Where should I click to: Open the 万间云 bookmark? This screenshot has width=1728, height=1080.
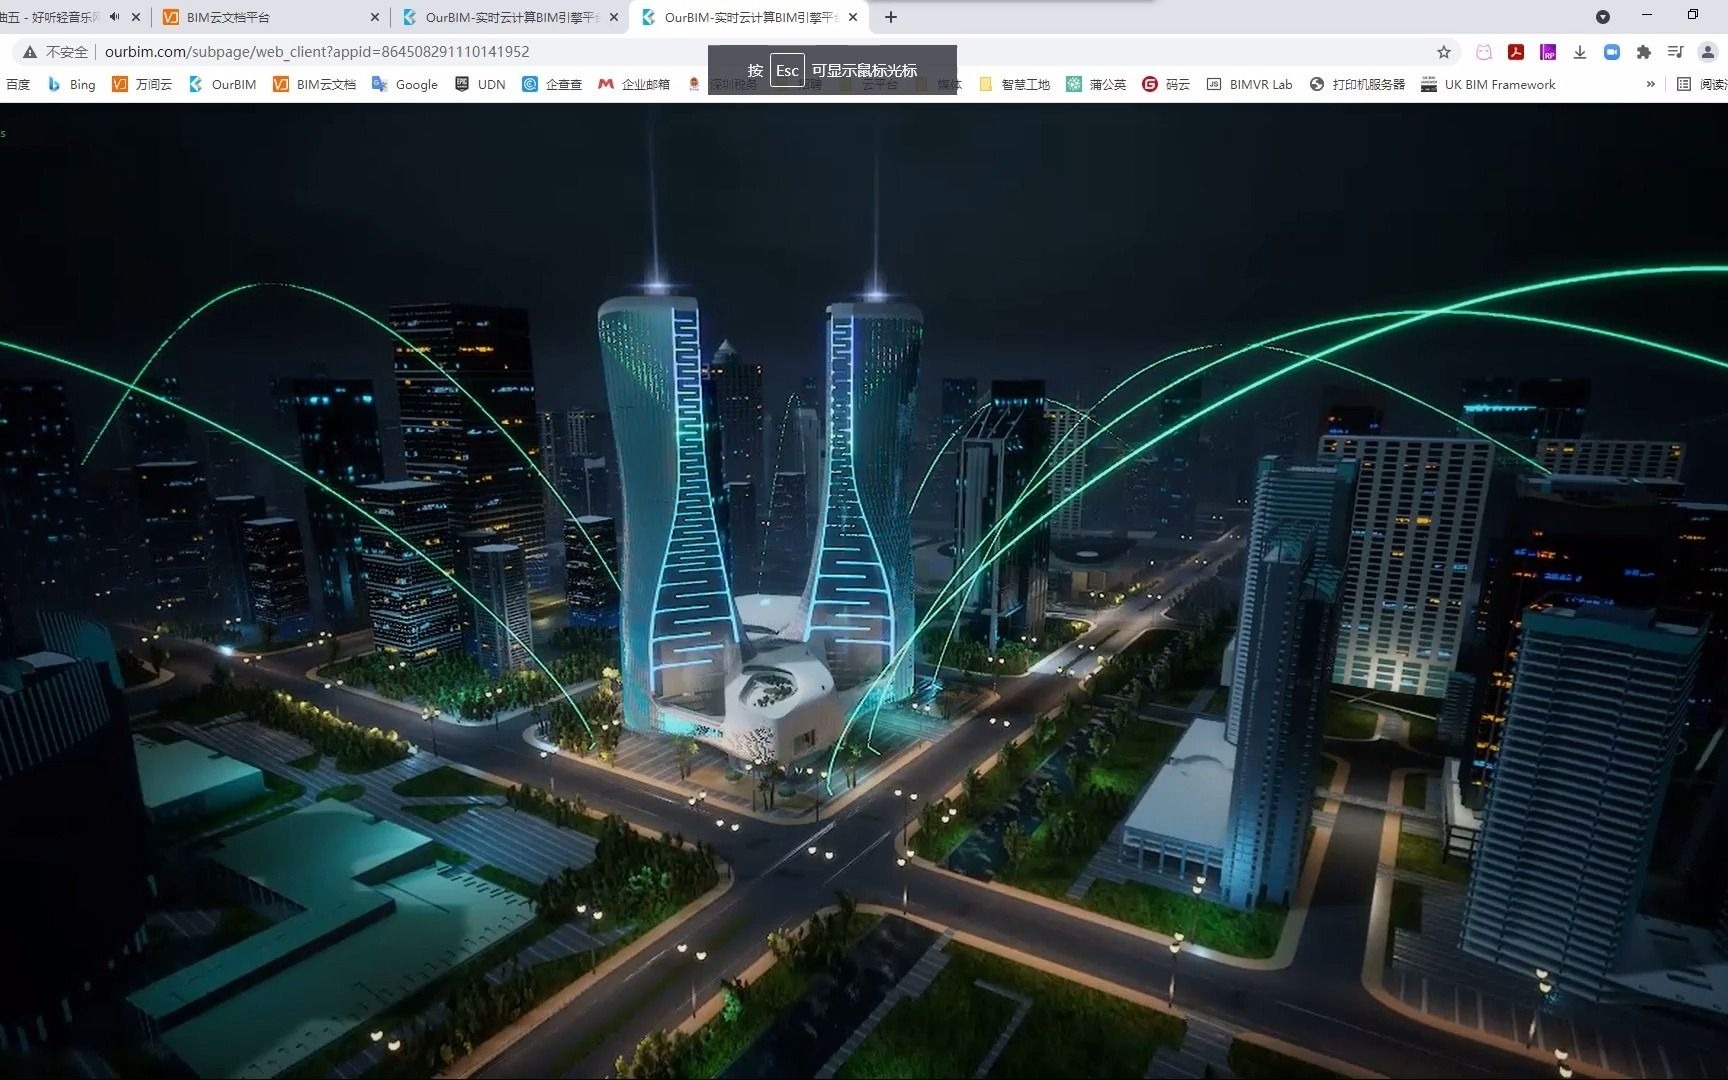click(142, 85)
